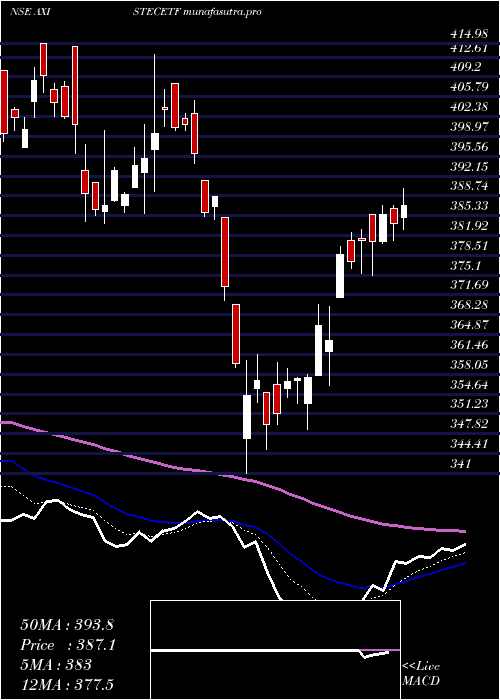
Task: Click the 371.69 axis value
Action: tap(469, 285)
